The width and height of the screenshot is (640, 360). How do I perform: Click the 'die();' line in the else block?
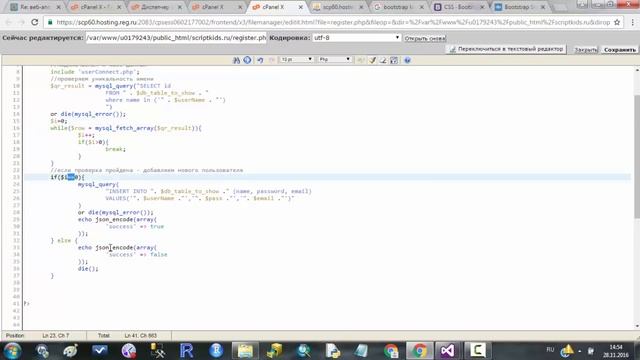pyautogui.click(x=88, y=269)
